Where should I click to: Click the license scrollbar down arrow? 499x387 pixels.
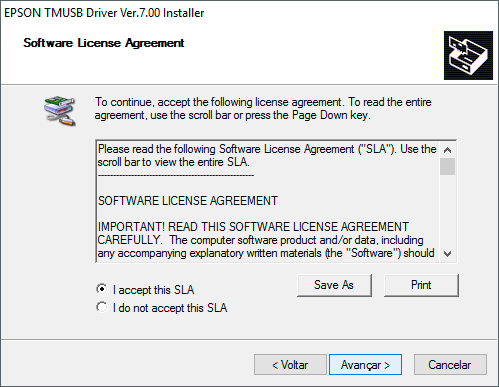pyautogui.click(x=448, y=254)
